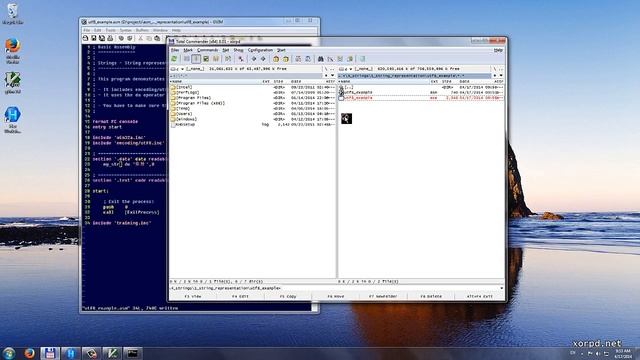
Task: Sort left panel by Name column header
Action: click(215, 82)
